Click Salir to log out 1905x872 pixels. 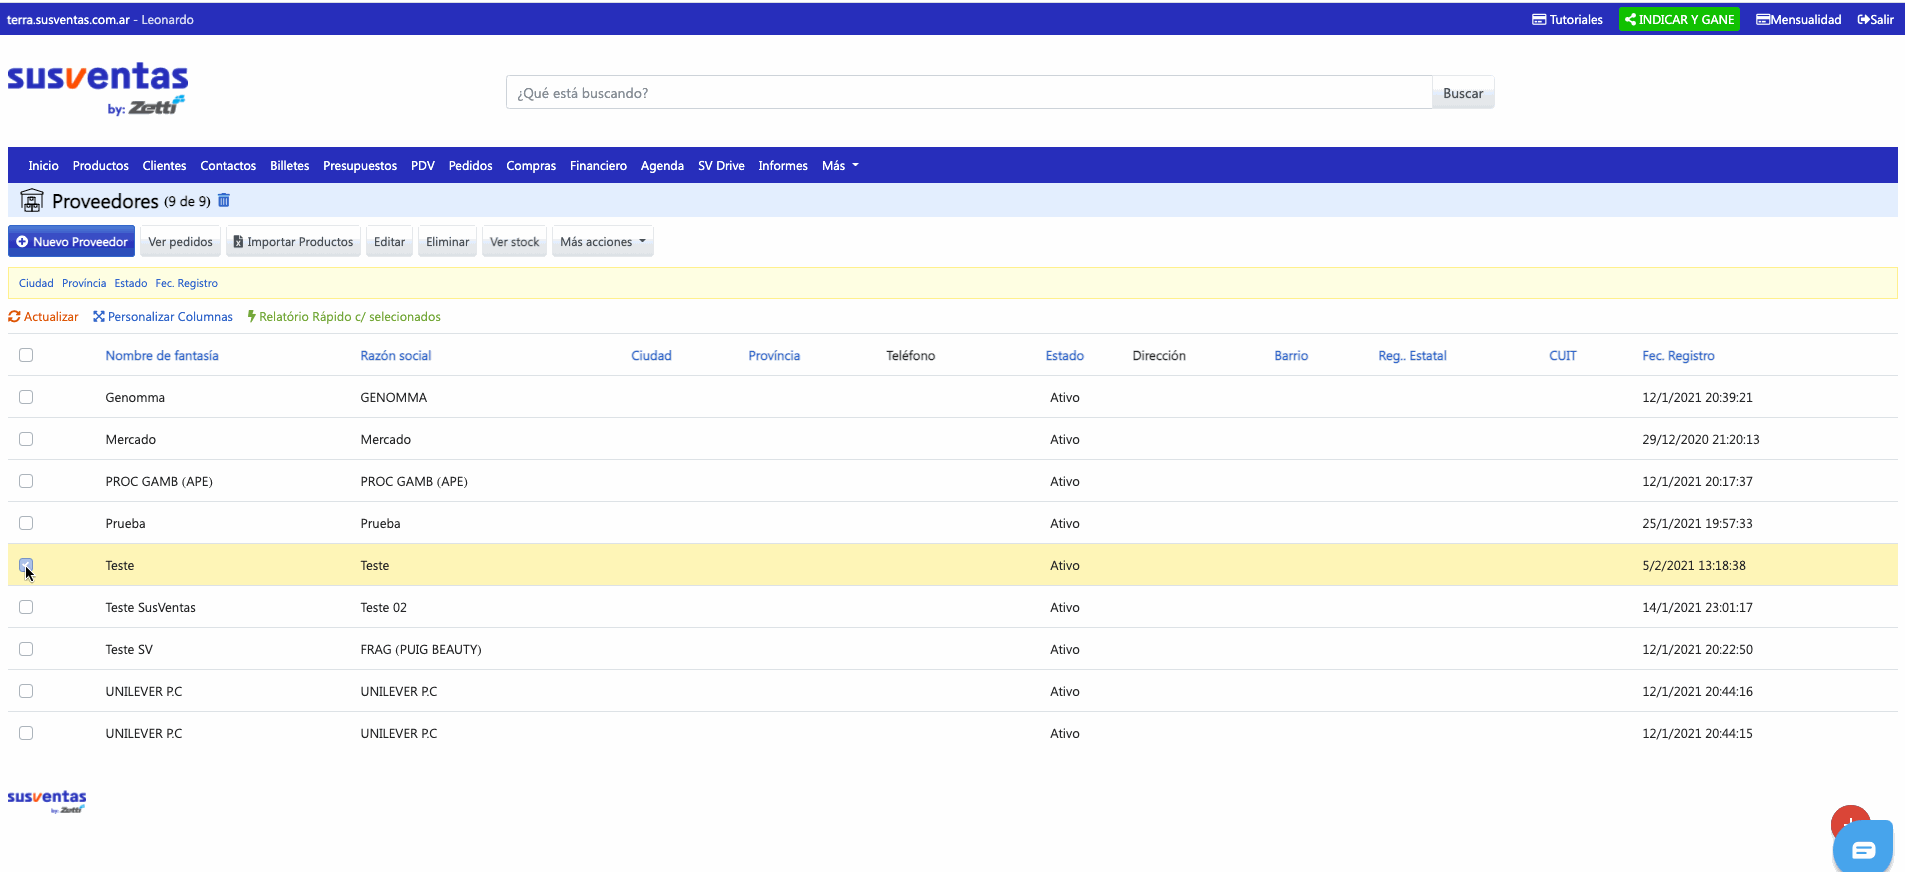coord(1875,19)
